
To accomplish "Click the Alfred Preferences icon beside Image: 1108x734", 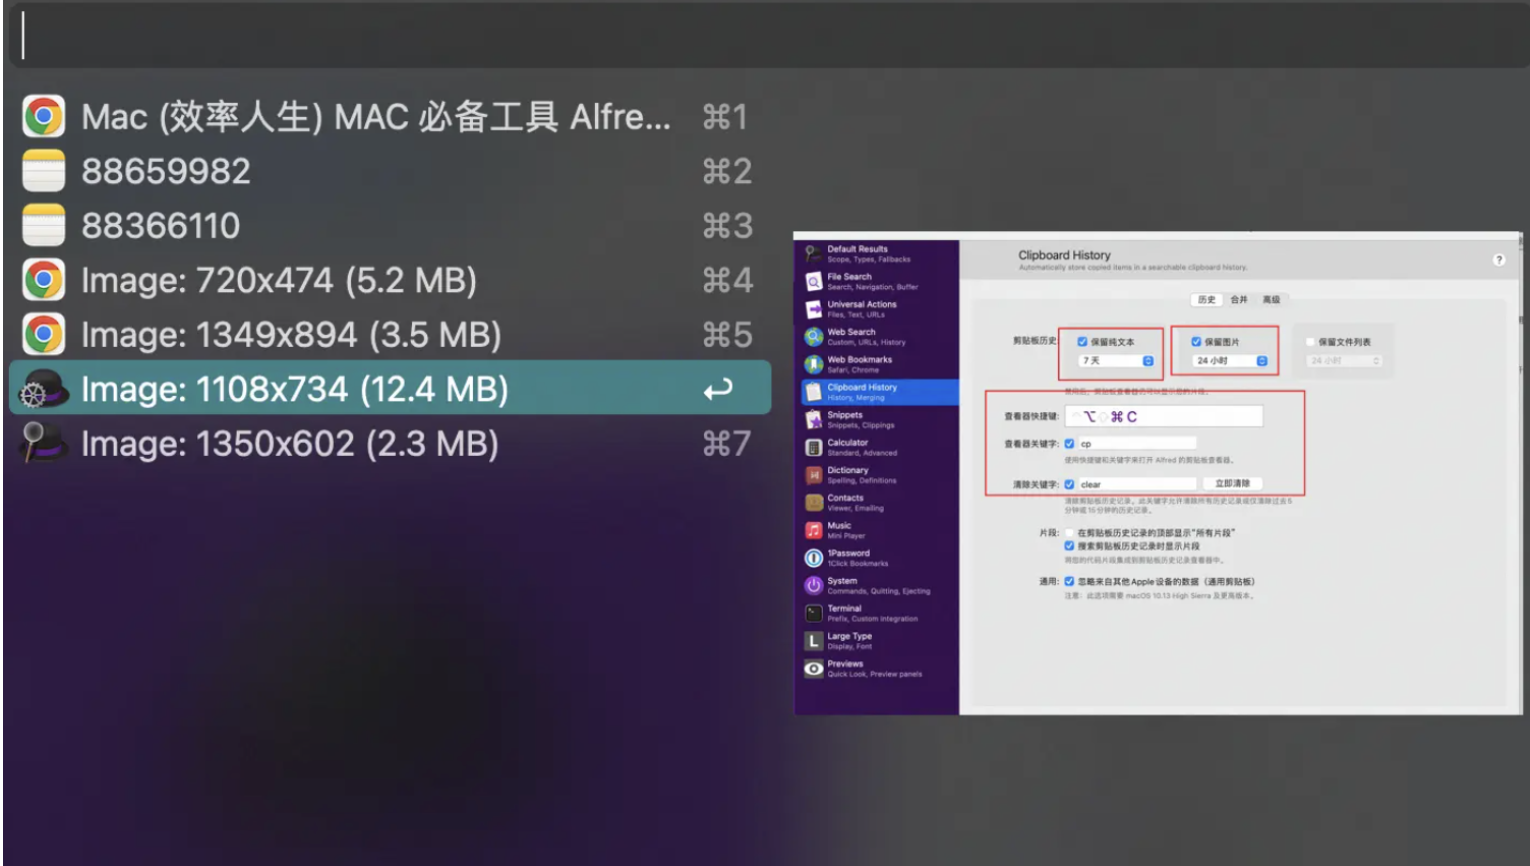I will pyautogui.click(x=44, y=389).
